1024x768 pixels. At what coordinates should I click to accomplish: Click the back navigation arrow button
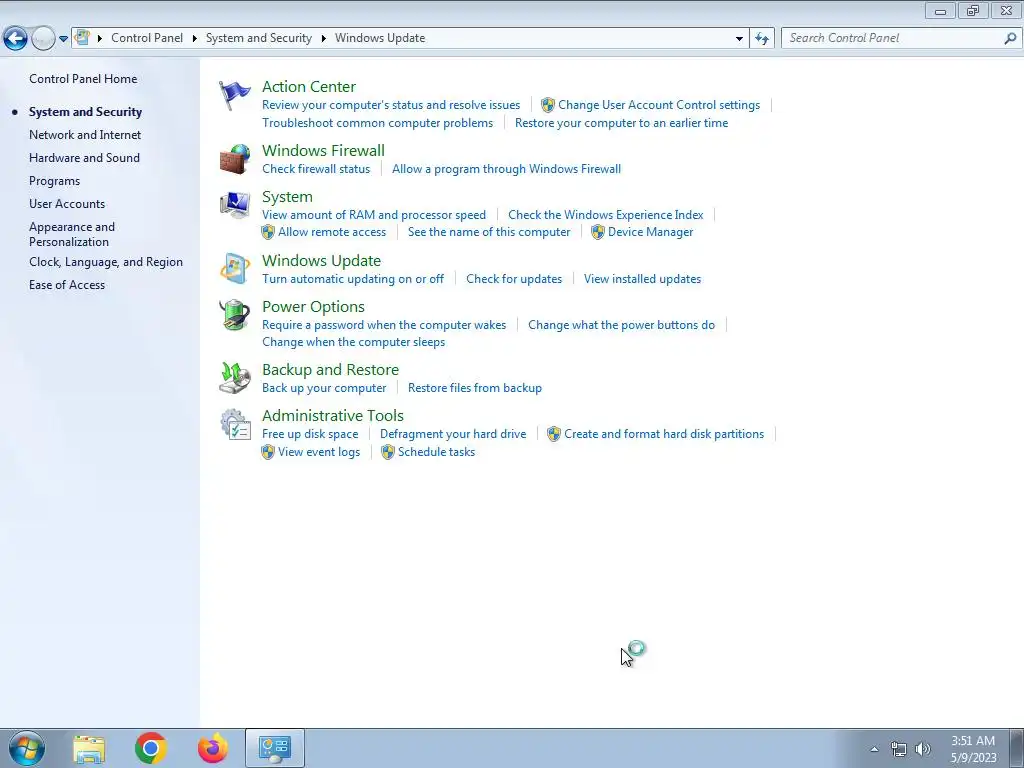16,39
